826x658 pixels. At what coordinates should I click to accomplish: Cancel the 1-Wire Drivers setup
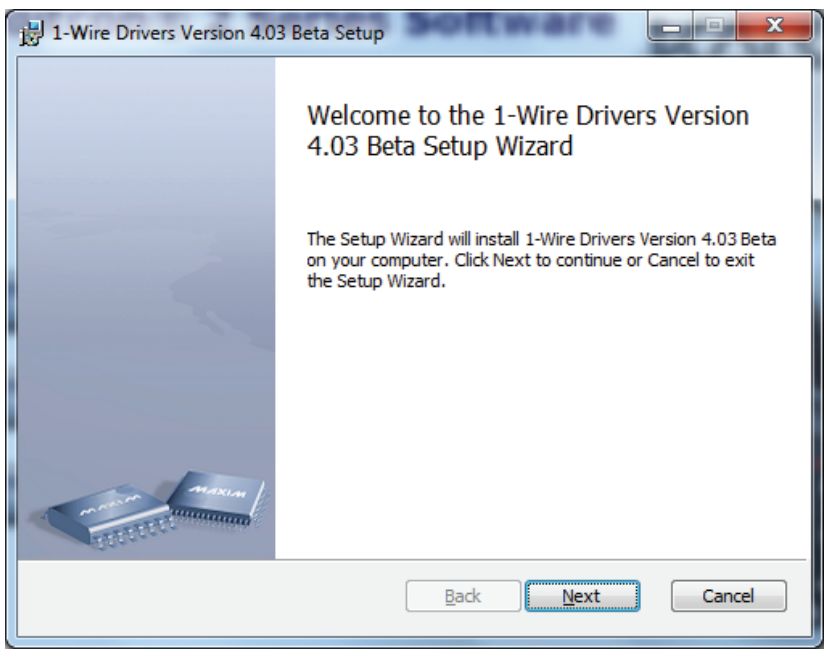[x=728, y=596]
